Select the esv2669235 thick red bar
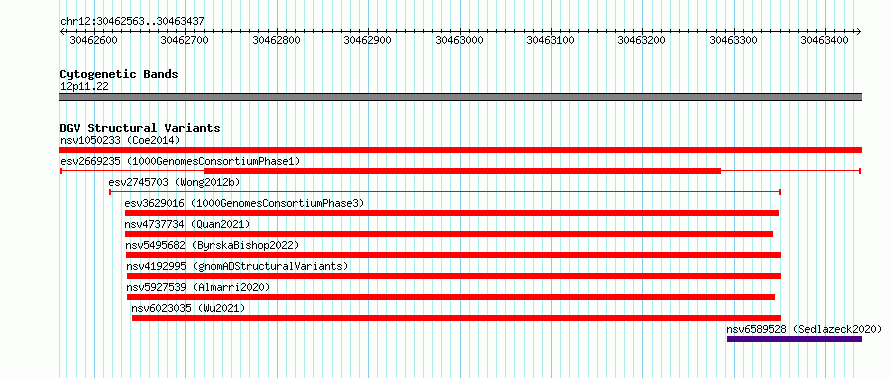This screenshot has height=378, width=890. [463, 171]
